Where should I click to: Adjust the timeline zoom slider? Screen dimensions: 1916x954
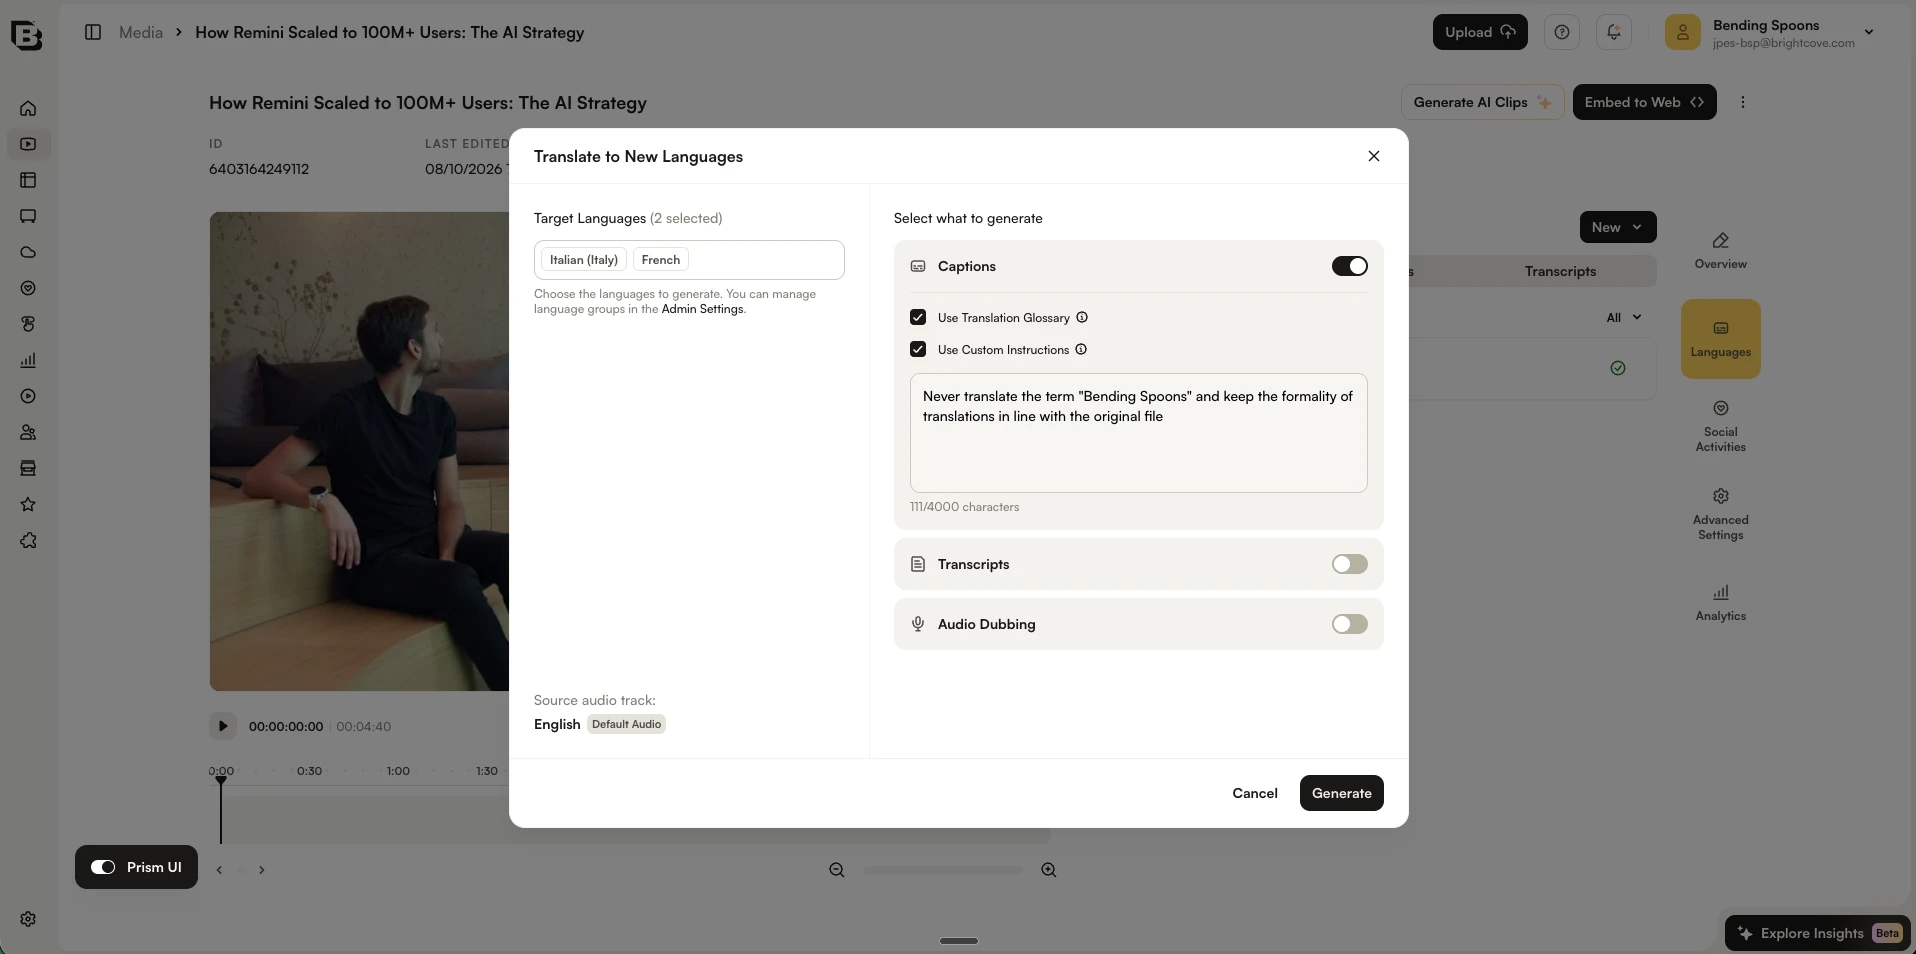click(x=943, y=870)
